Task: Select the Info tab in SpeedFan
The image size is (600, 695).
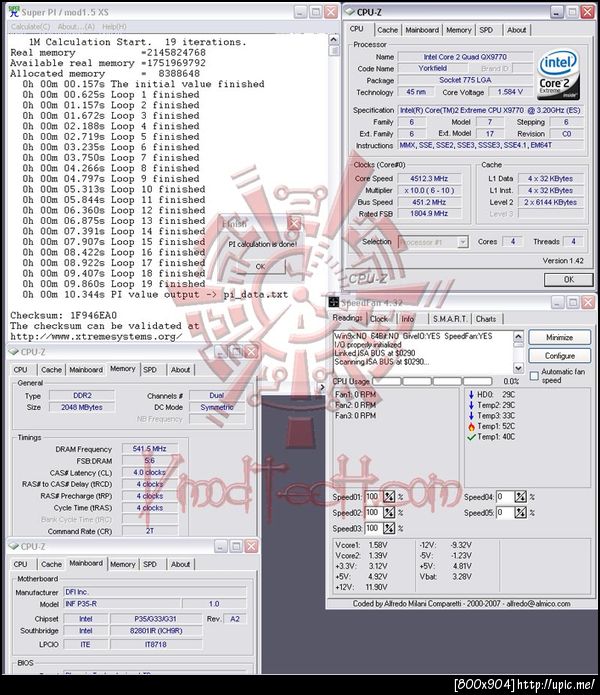Action: pyautogui.click(x=408, y=319)
